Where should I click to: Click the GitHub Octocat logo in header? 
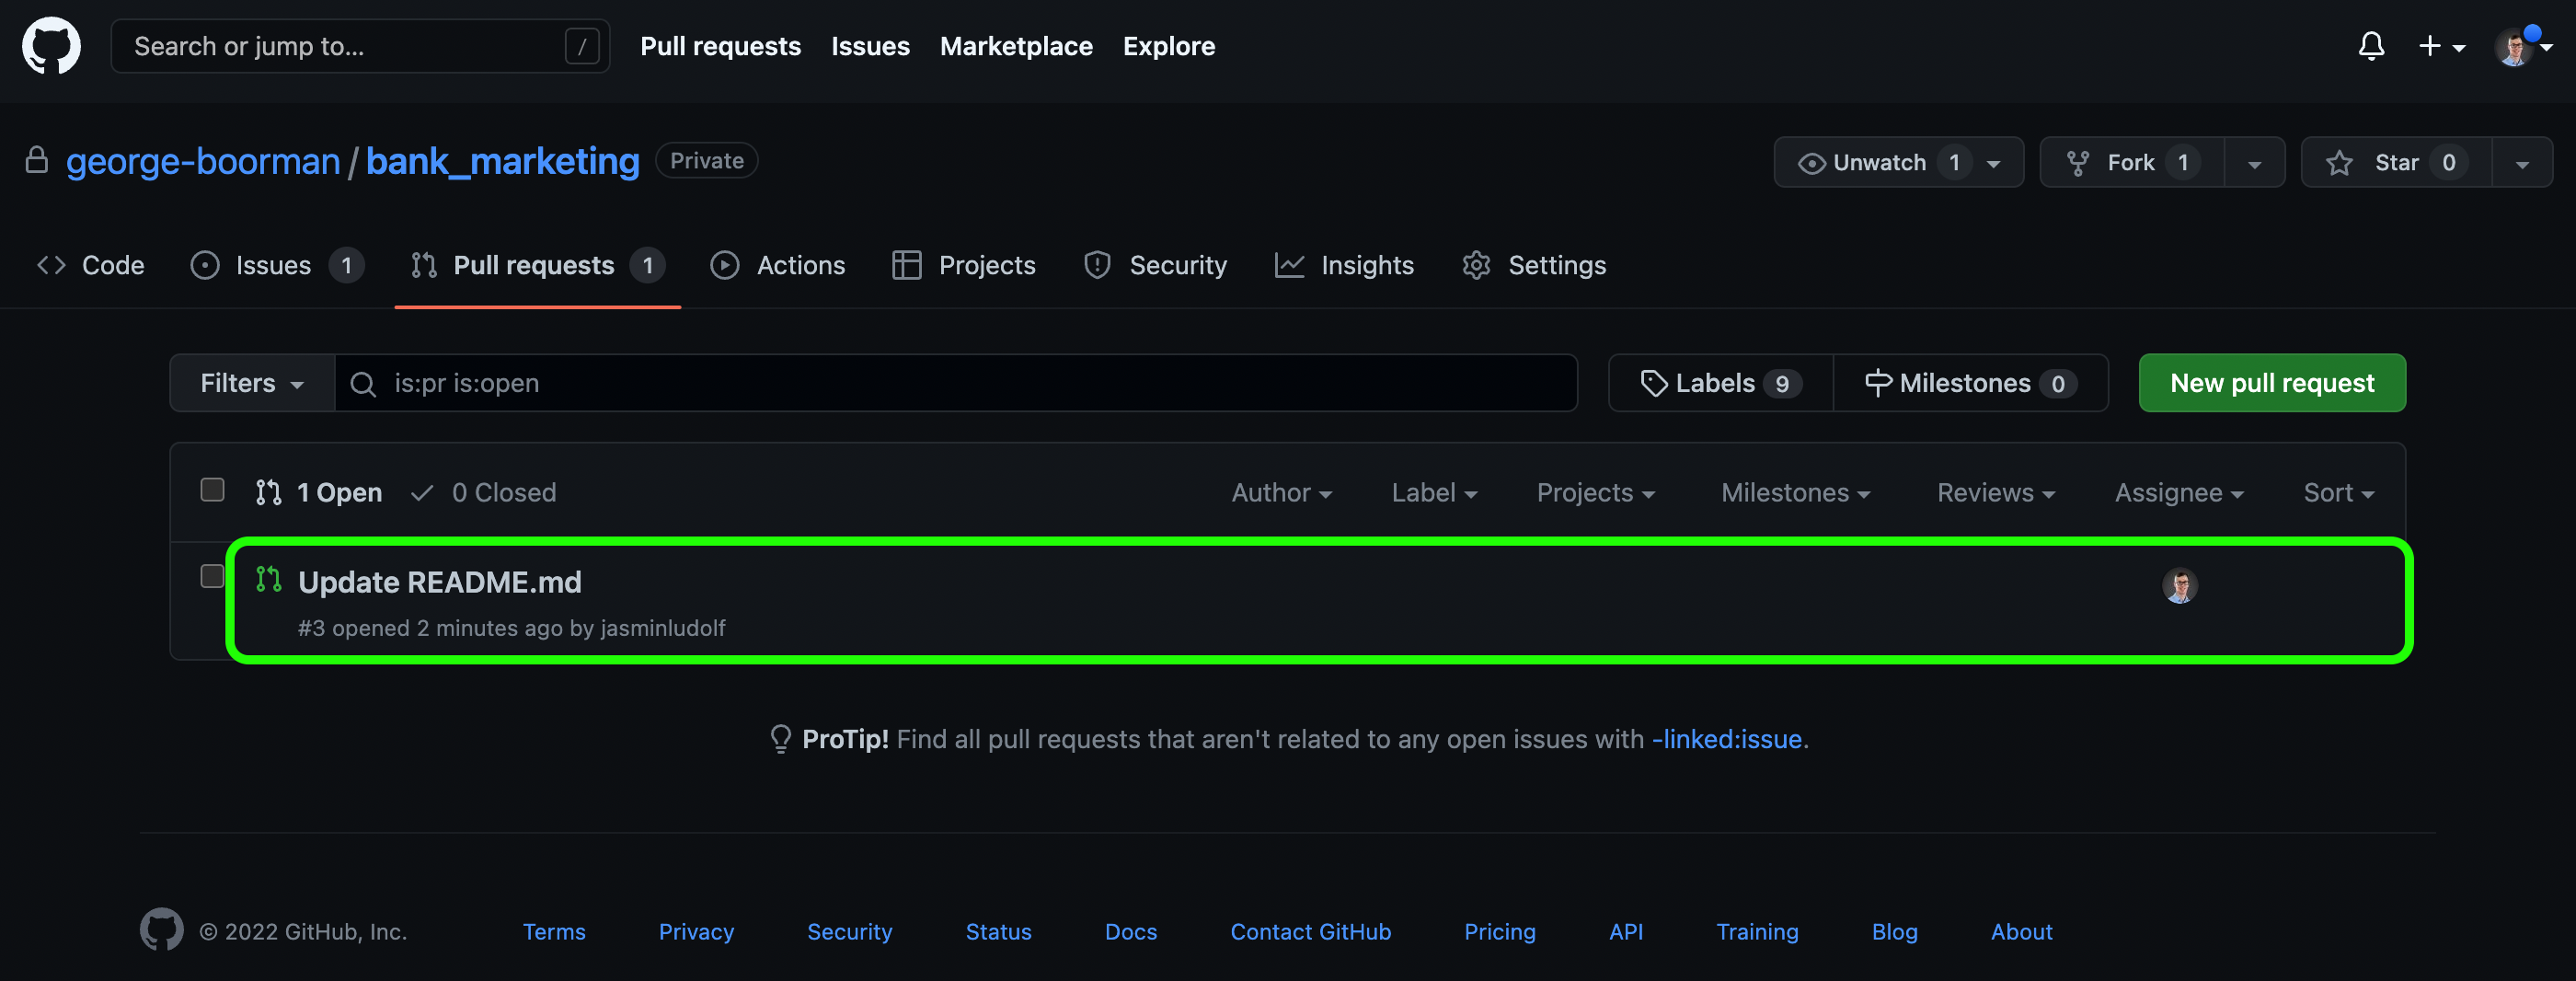(x=52, y=46)
